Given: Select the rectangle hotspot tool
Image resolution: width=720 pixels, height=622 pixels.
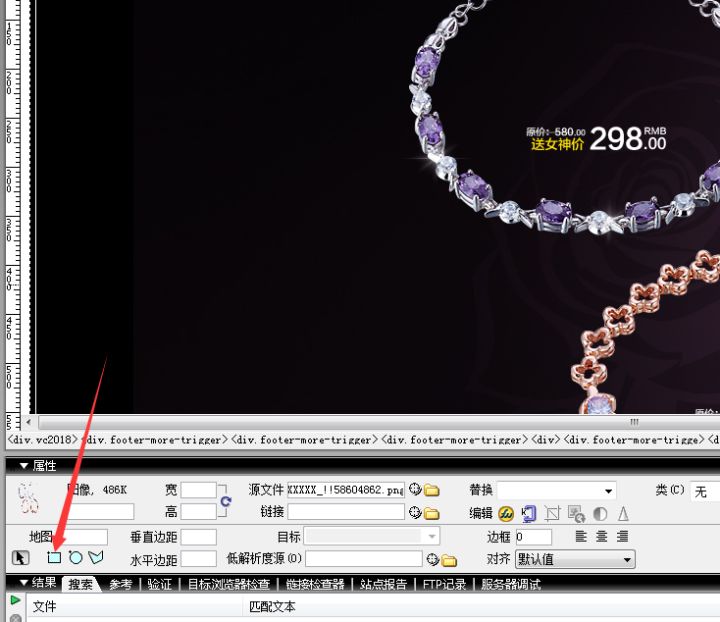Looking at the screenshot, I should tap(55, 558).
